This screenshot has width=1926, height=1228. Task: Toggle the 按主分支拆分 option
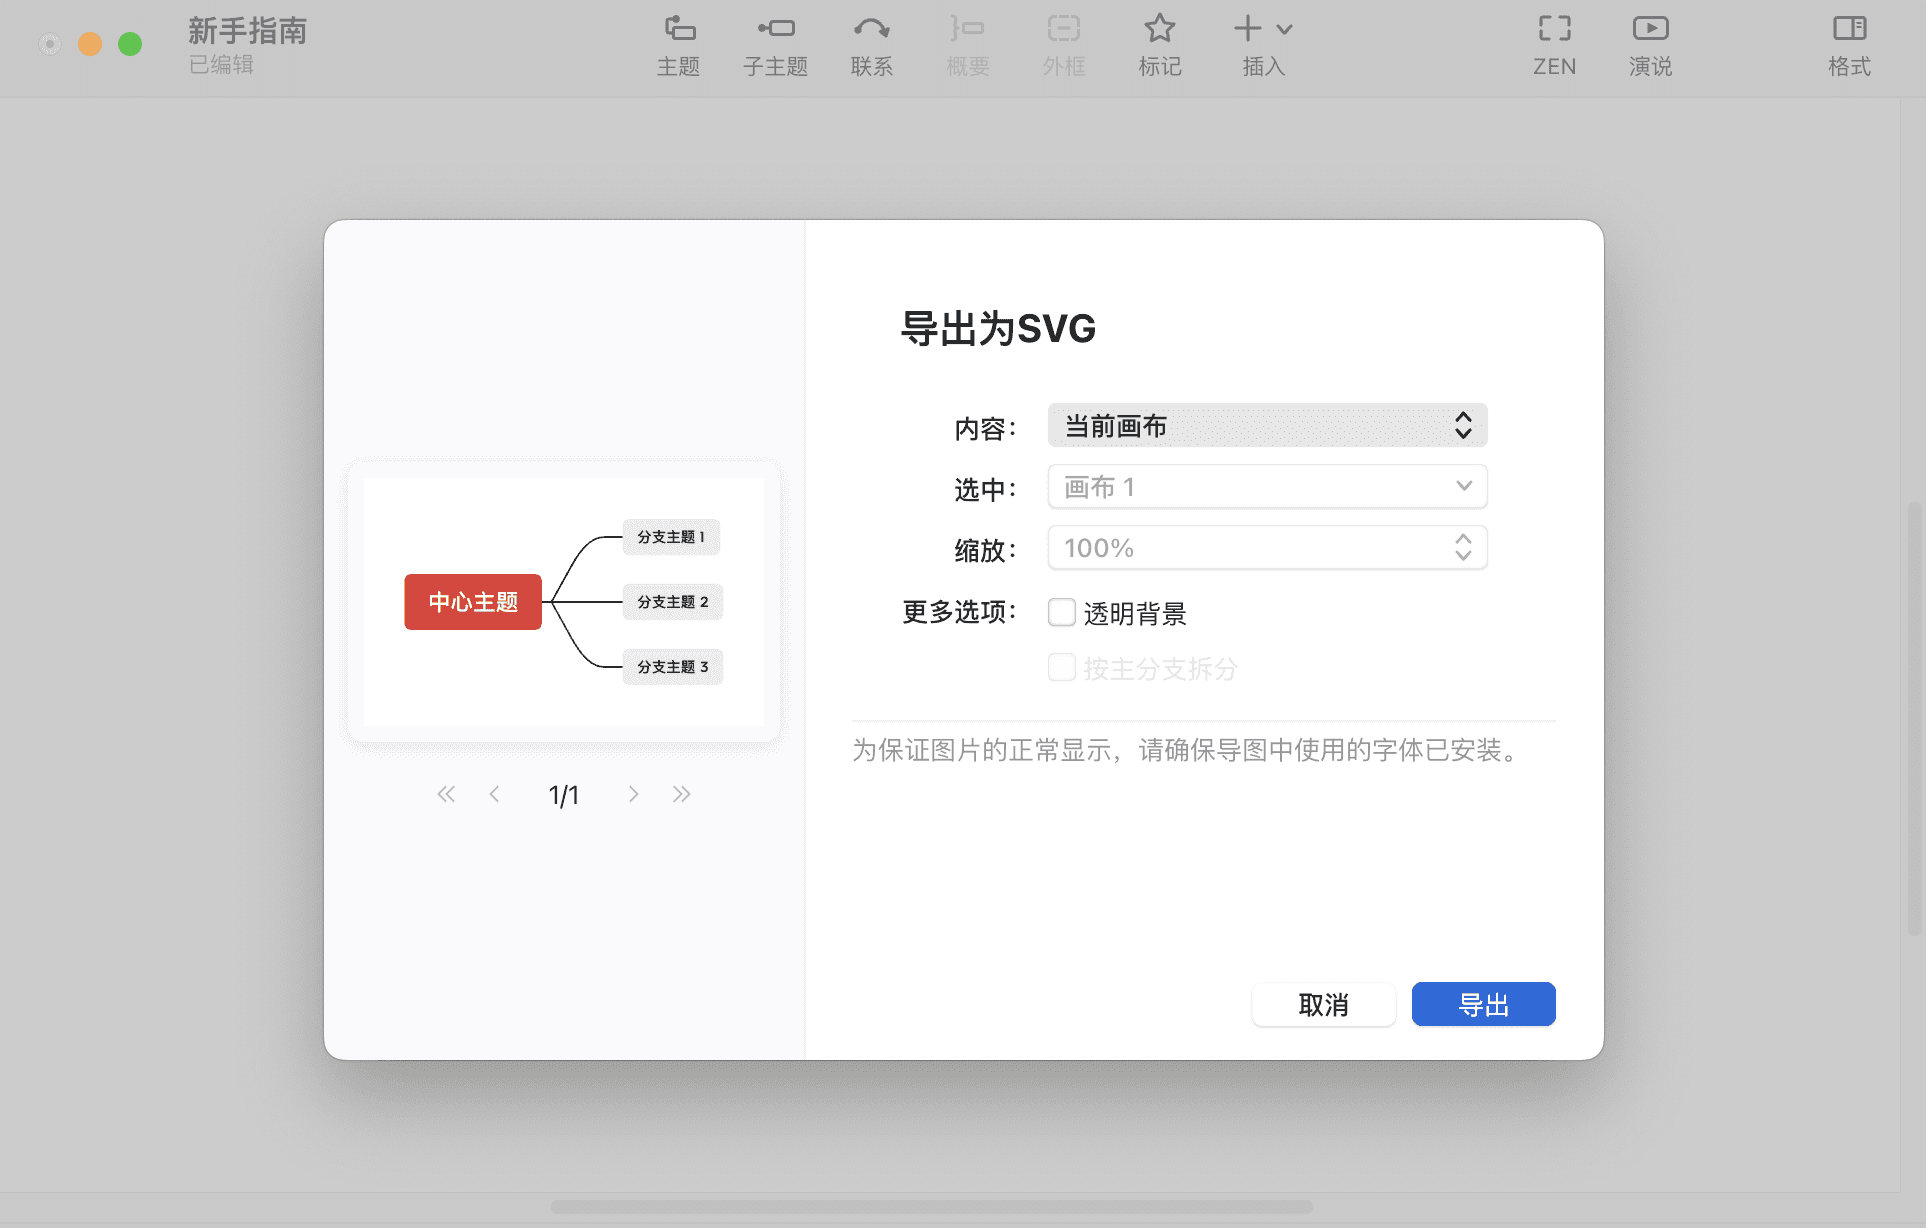click(1062, 667)
